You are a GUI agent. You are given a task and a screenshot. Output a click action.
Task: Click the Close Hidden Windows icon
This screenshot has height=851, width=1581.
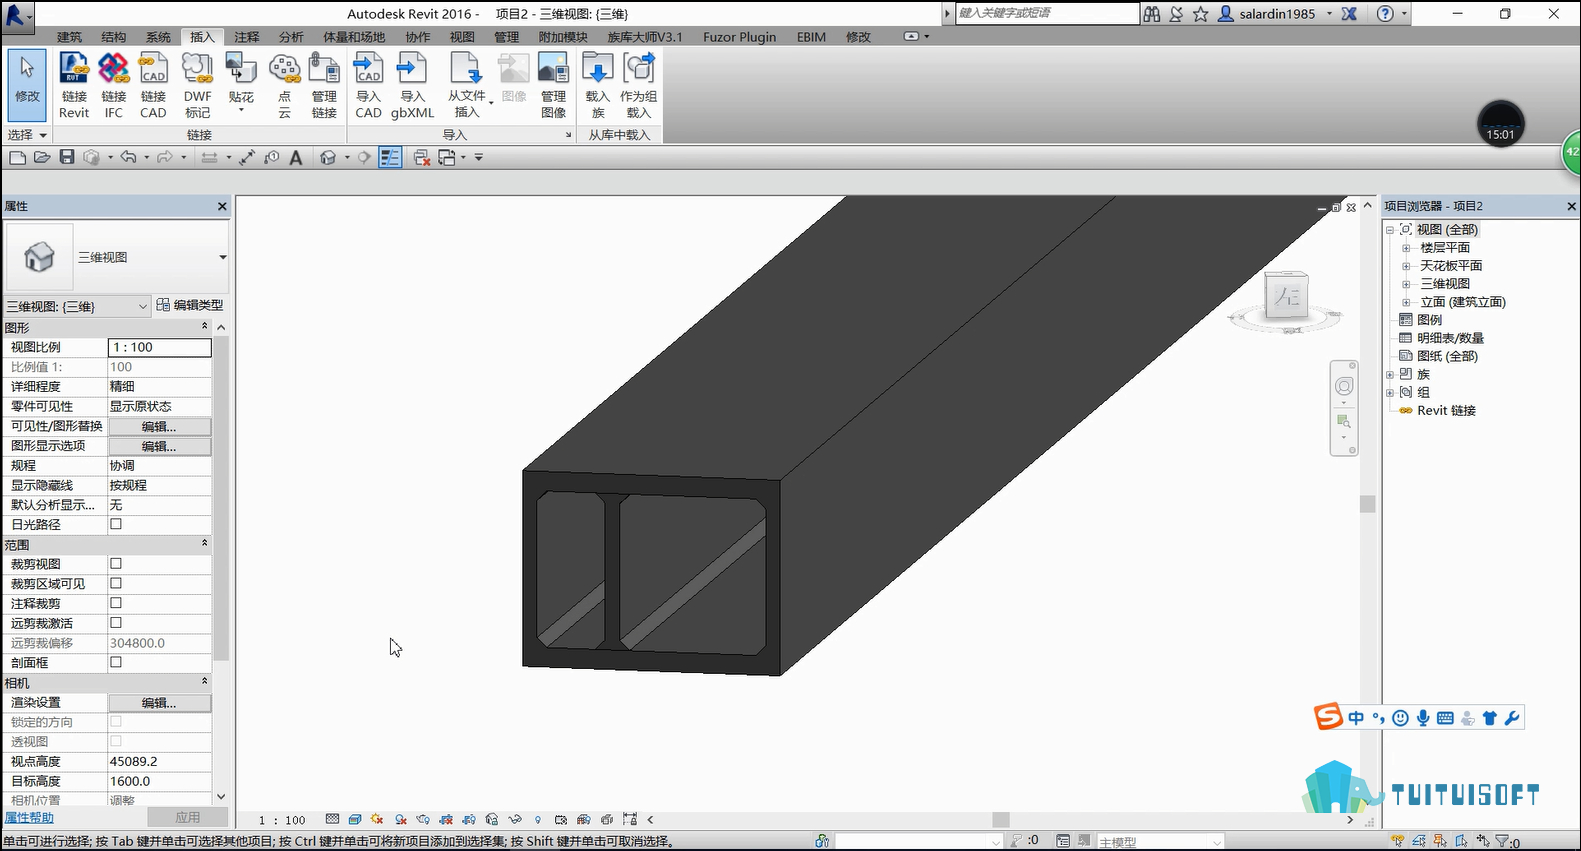coord(422,157)
